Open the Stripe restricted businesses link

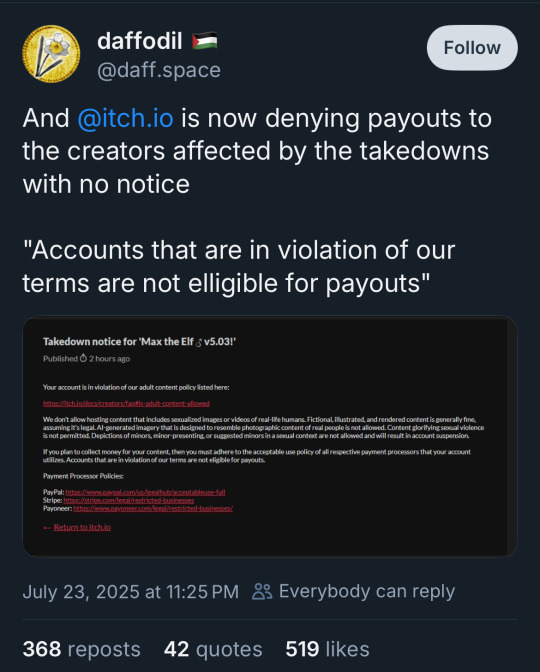[129, 500]
